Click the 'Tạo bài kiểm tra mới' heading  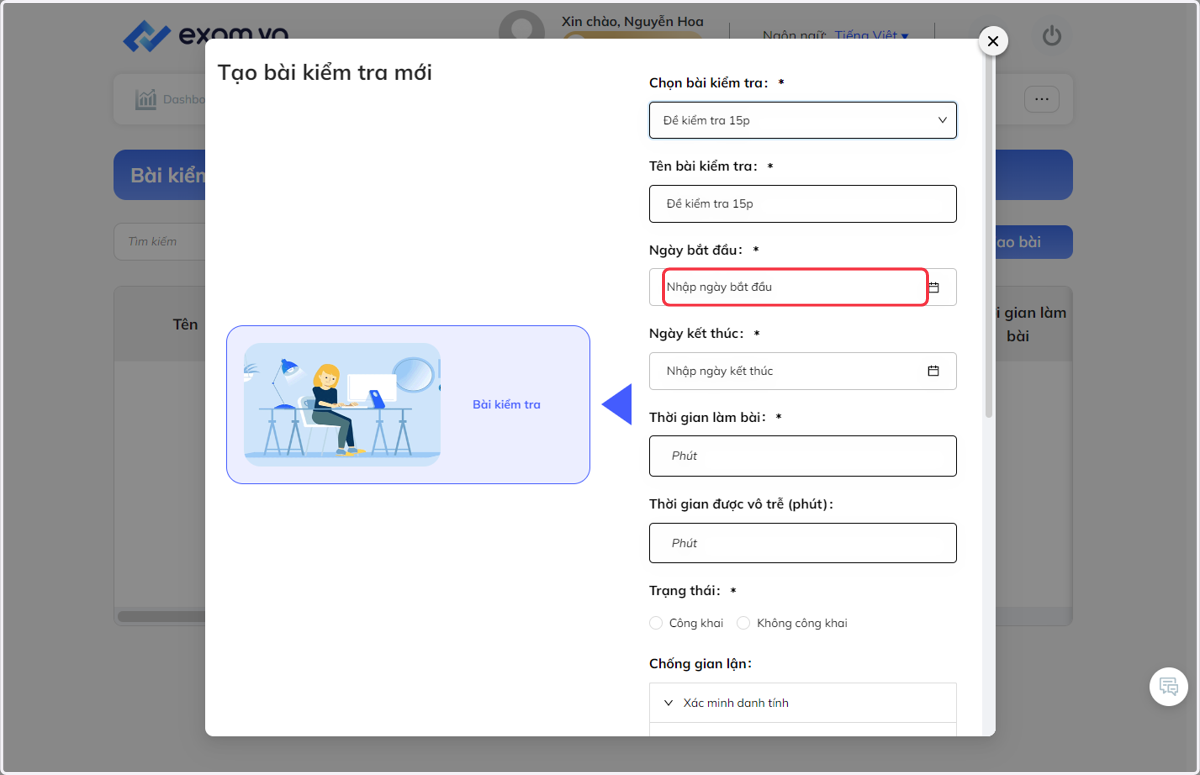(x=325, y=73)
